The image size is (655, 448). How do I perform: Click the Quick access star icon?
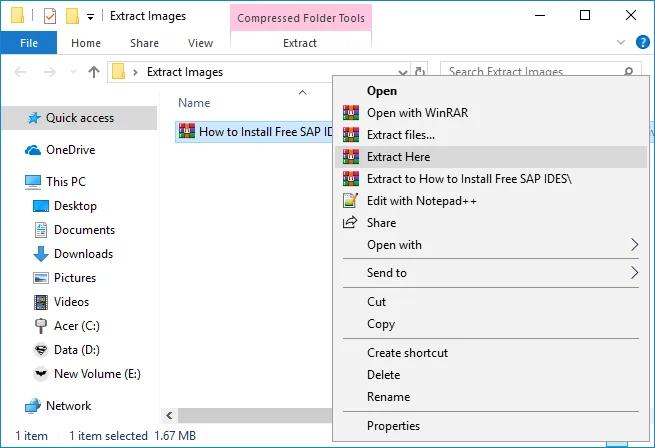point(32,118)
